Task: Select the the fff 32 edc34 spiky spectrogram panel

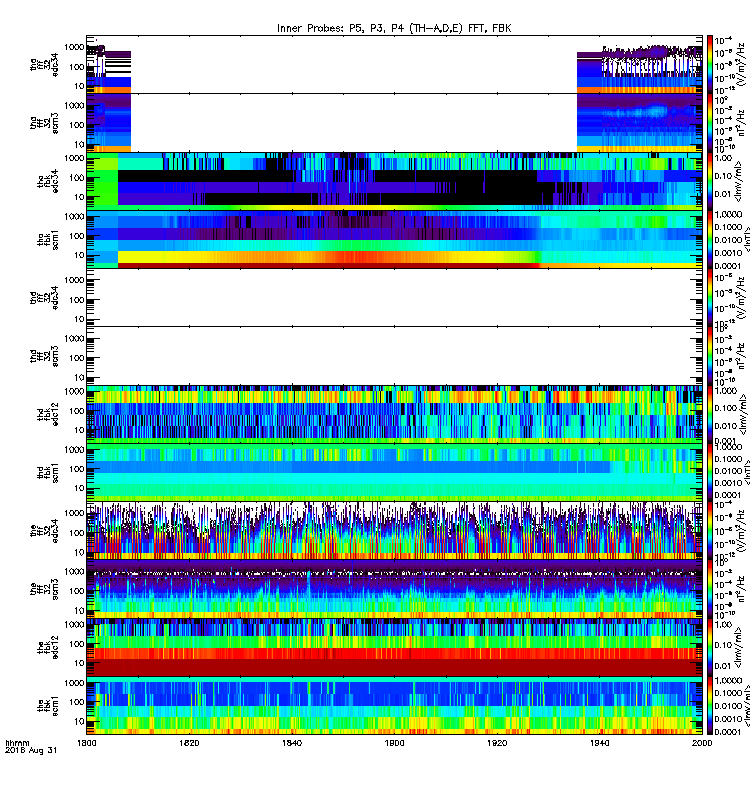Action: click(x=394, y=531)
